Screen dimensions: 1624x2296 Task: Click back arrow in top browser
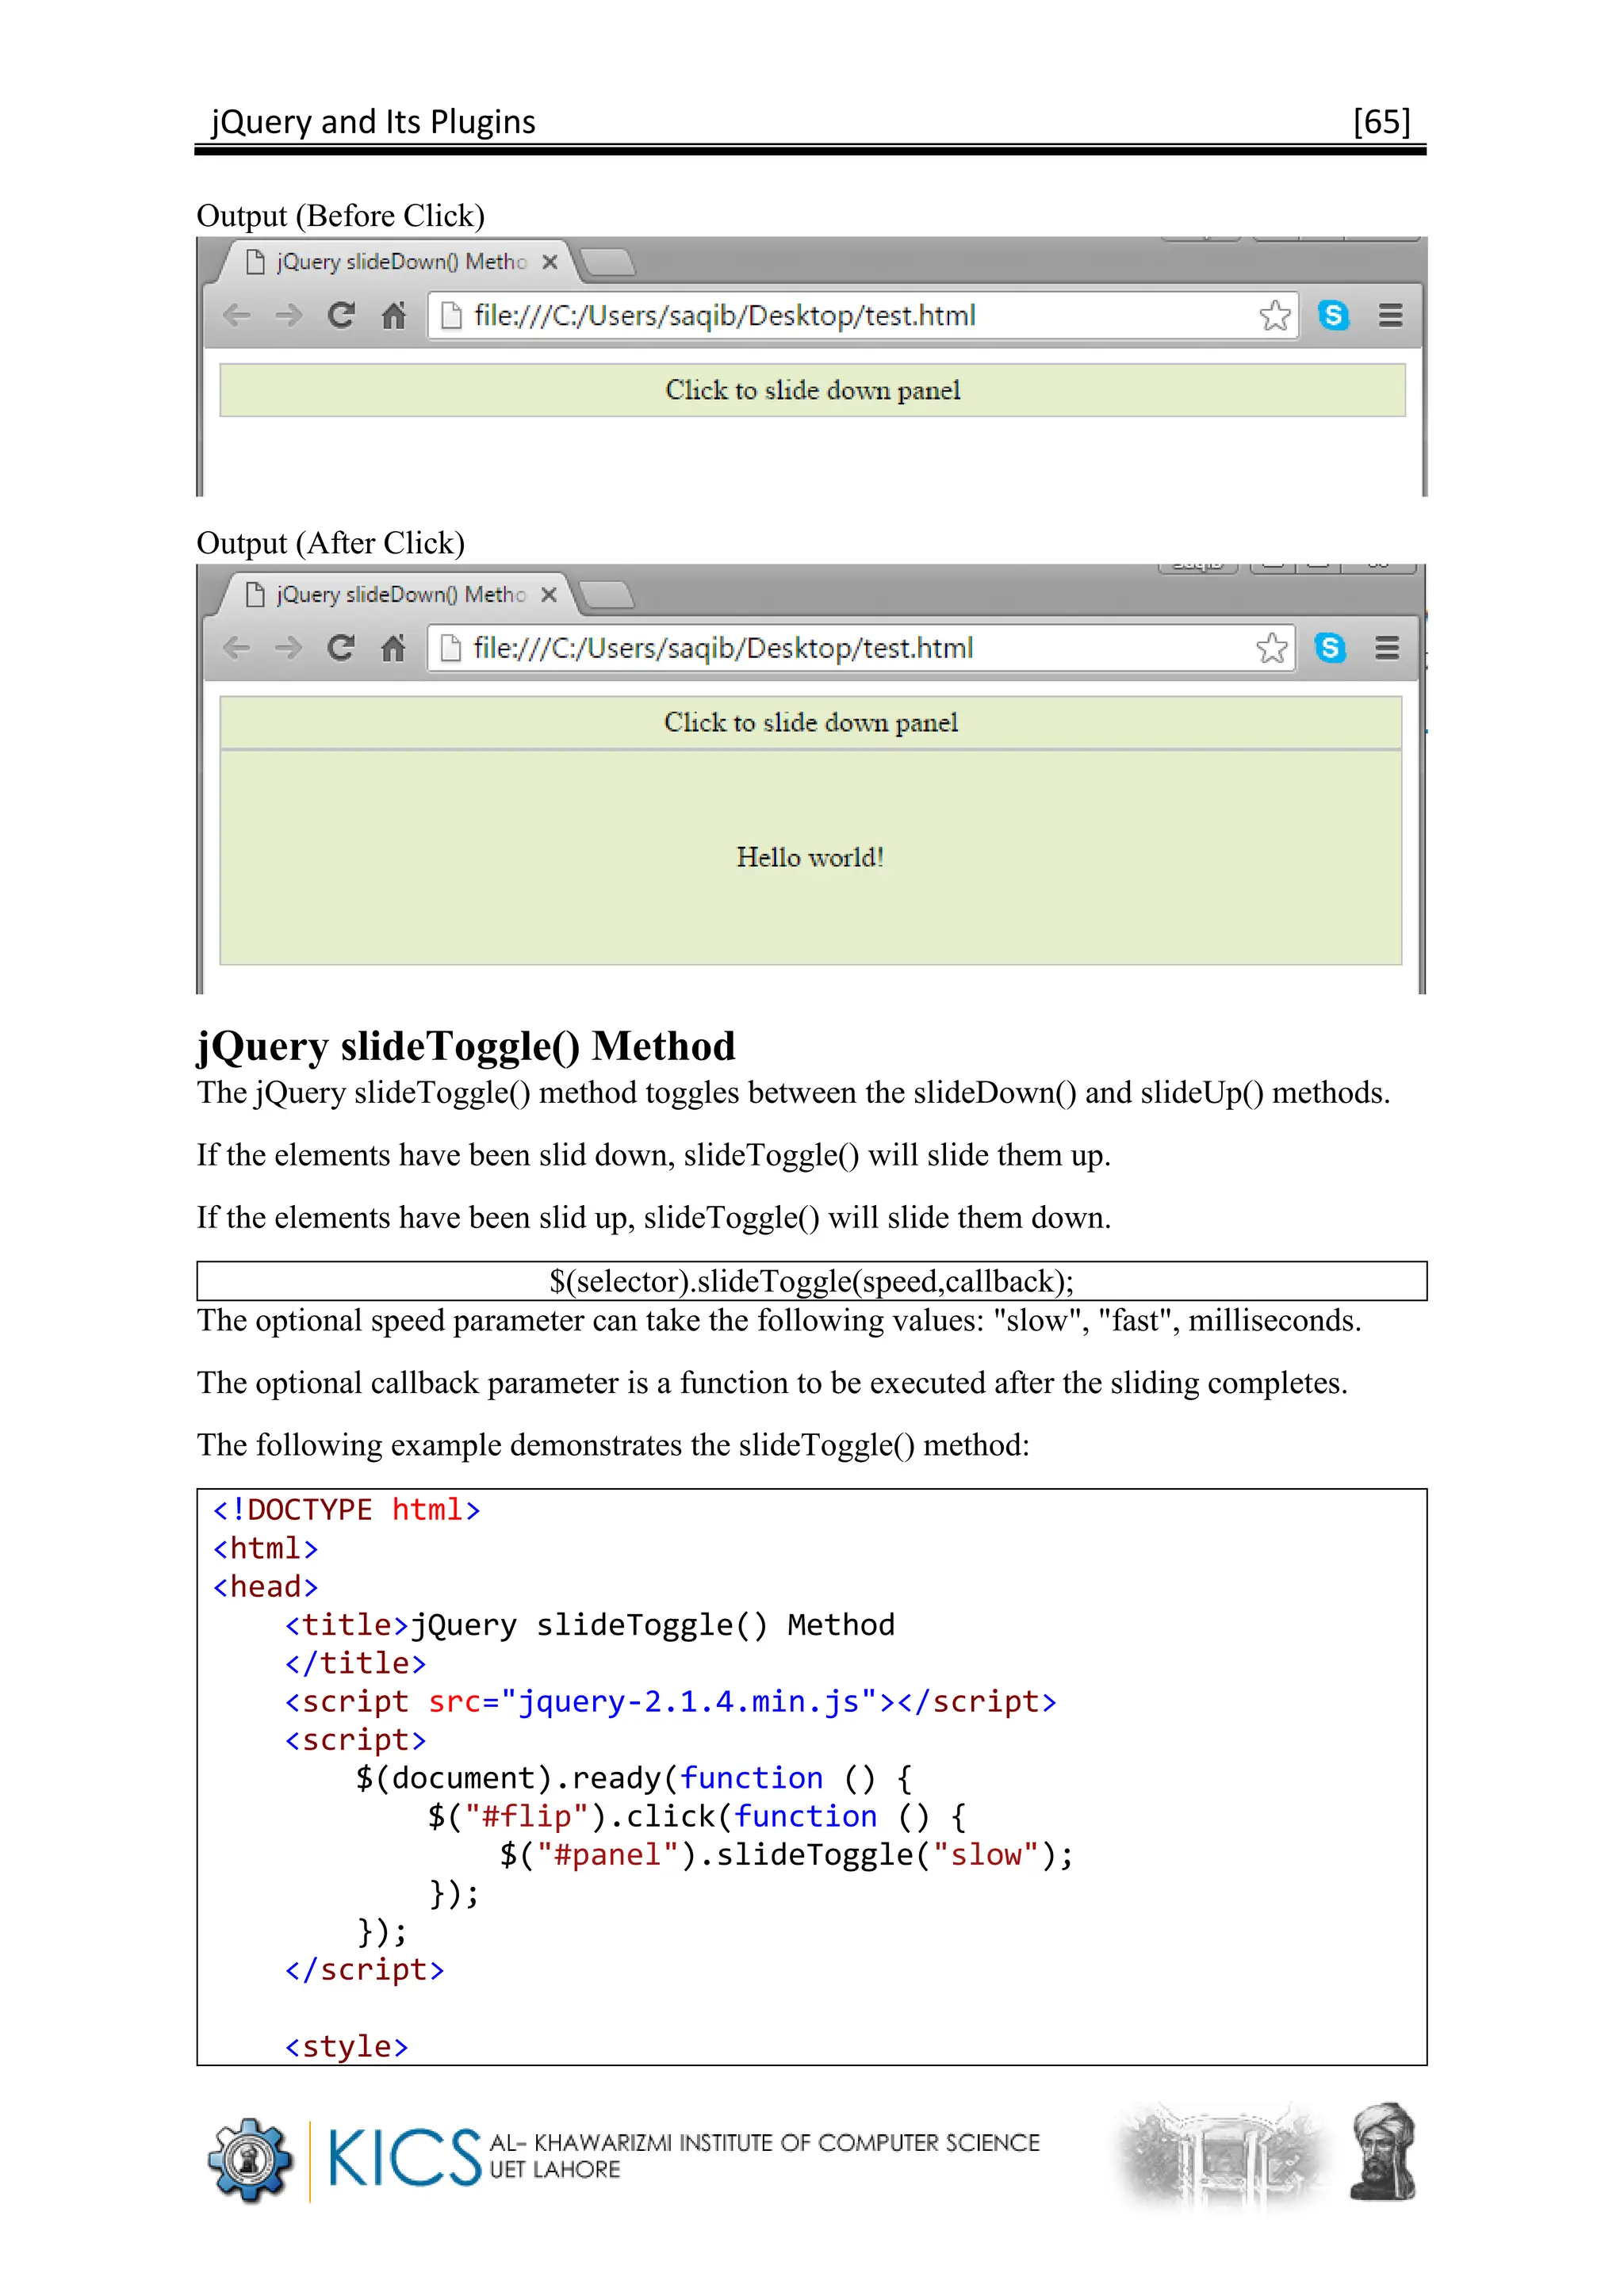pyautogui.click(x=236, y=316)
